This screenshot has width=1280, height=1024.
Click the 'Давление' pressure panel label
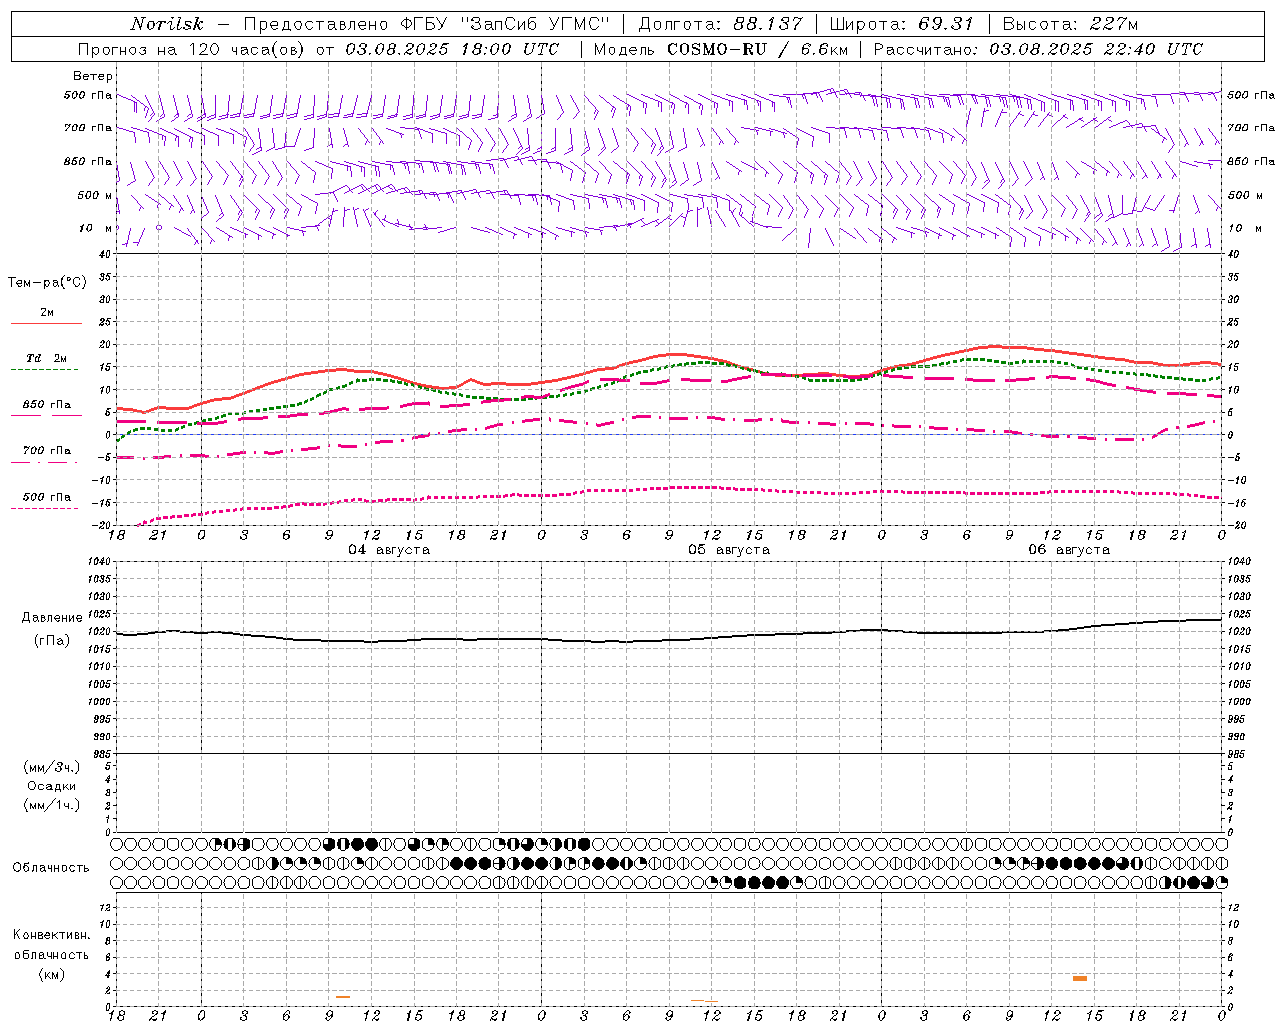pyautogui.click(x=52, y=618)
